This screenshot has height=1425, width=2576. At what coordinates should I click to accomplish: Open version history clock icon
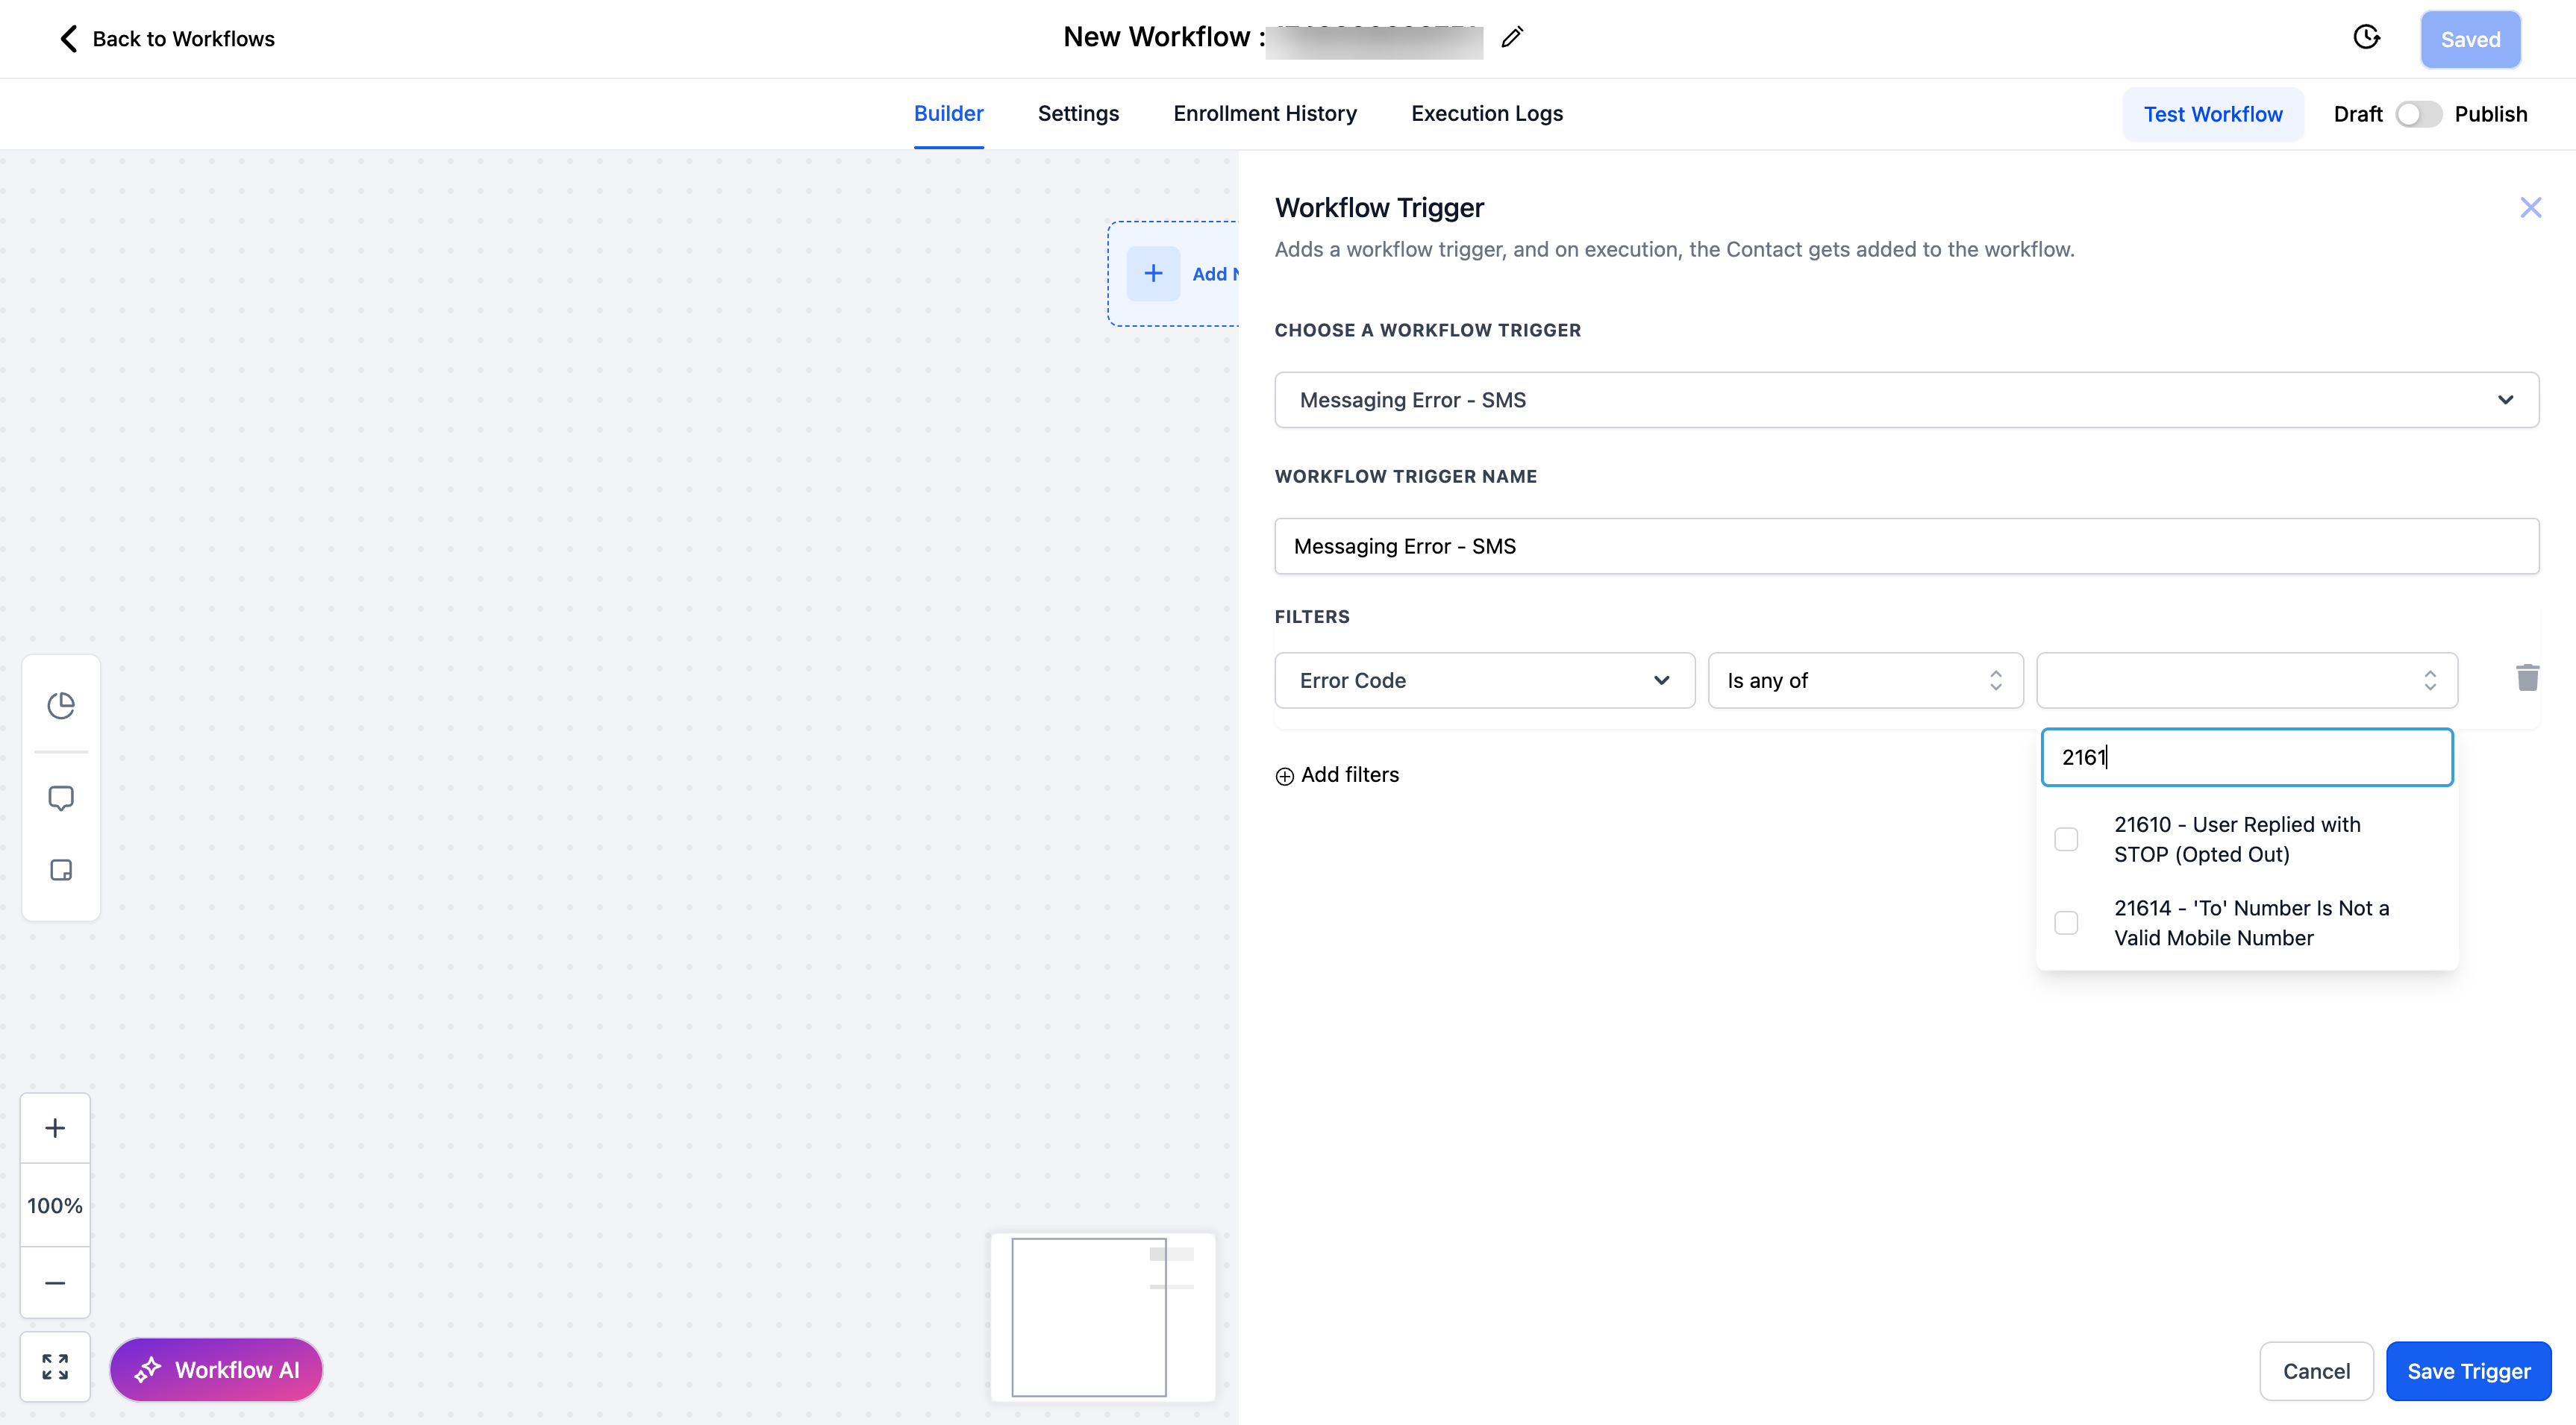(x=2366, y=38)
